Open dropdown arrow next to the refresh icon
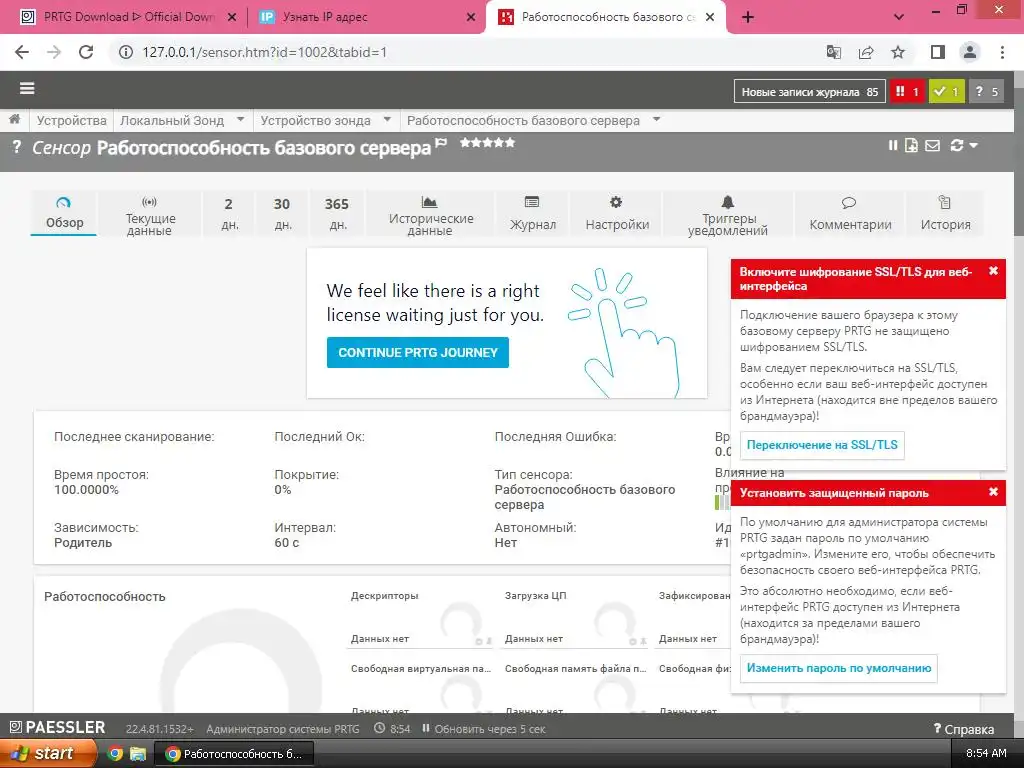This screenshot has width=1024, height=768. click(x=974, y=146)
